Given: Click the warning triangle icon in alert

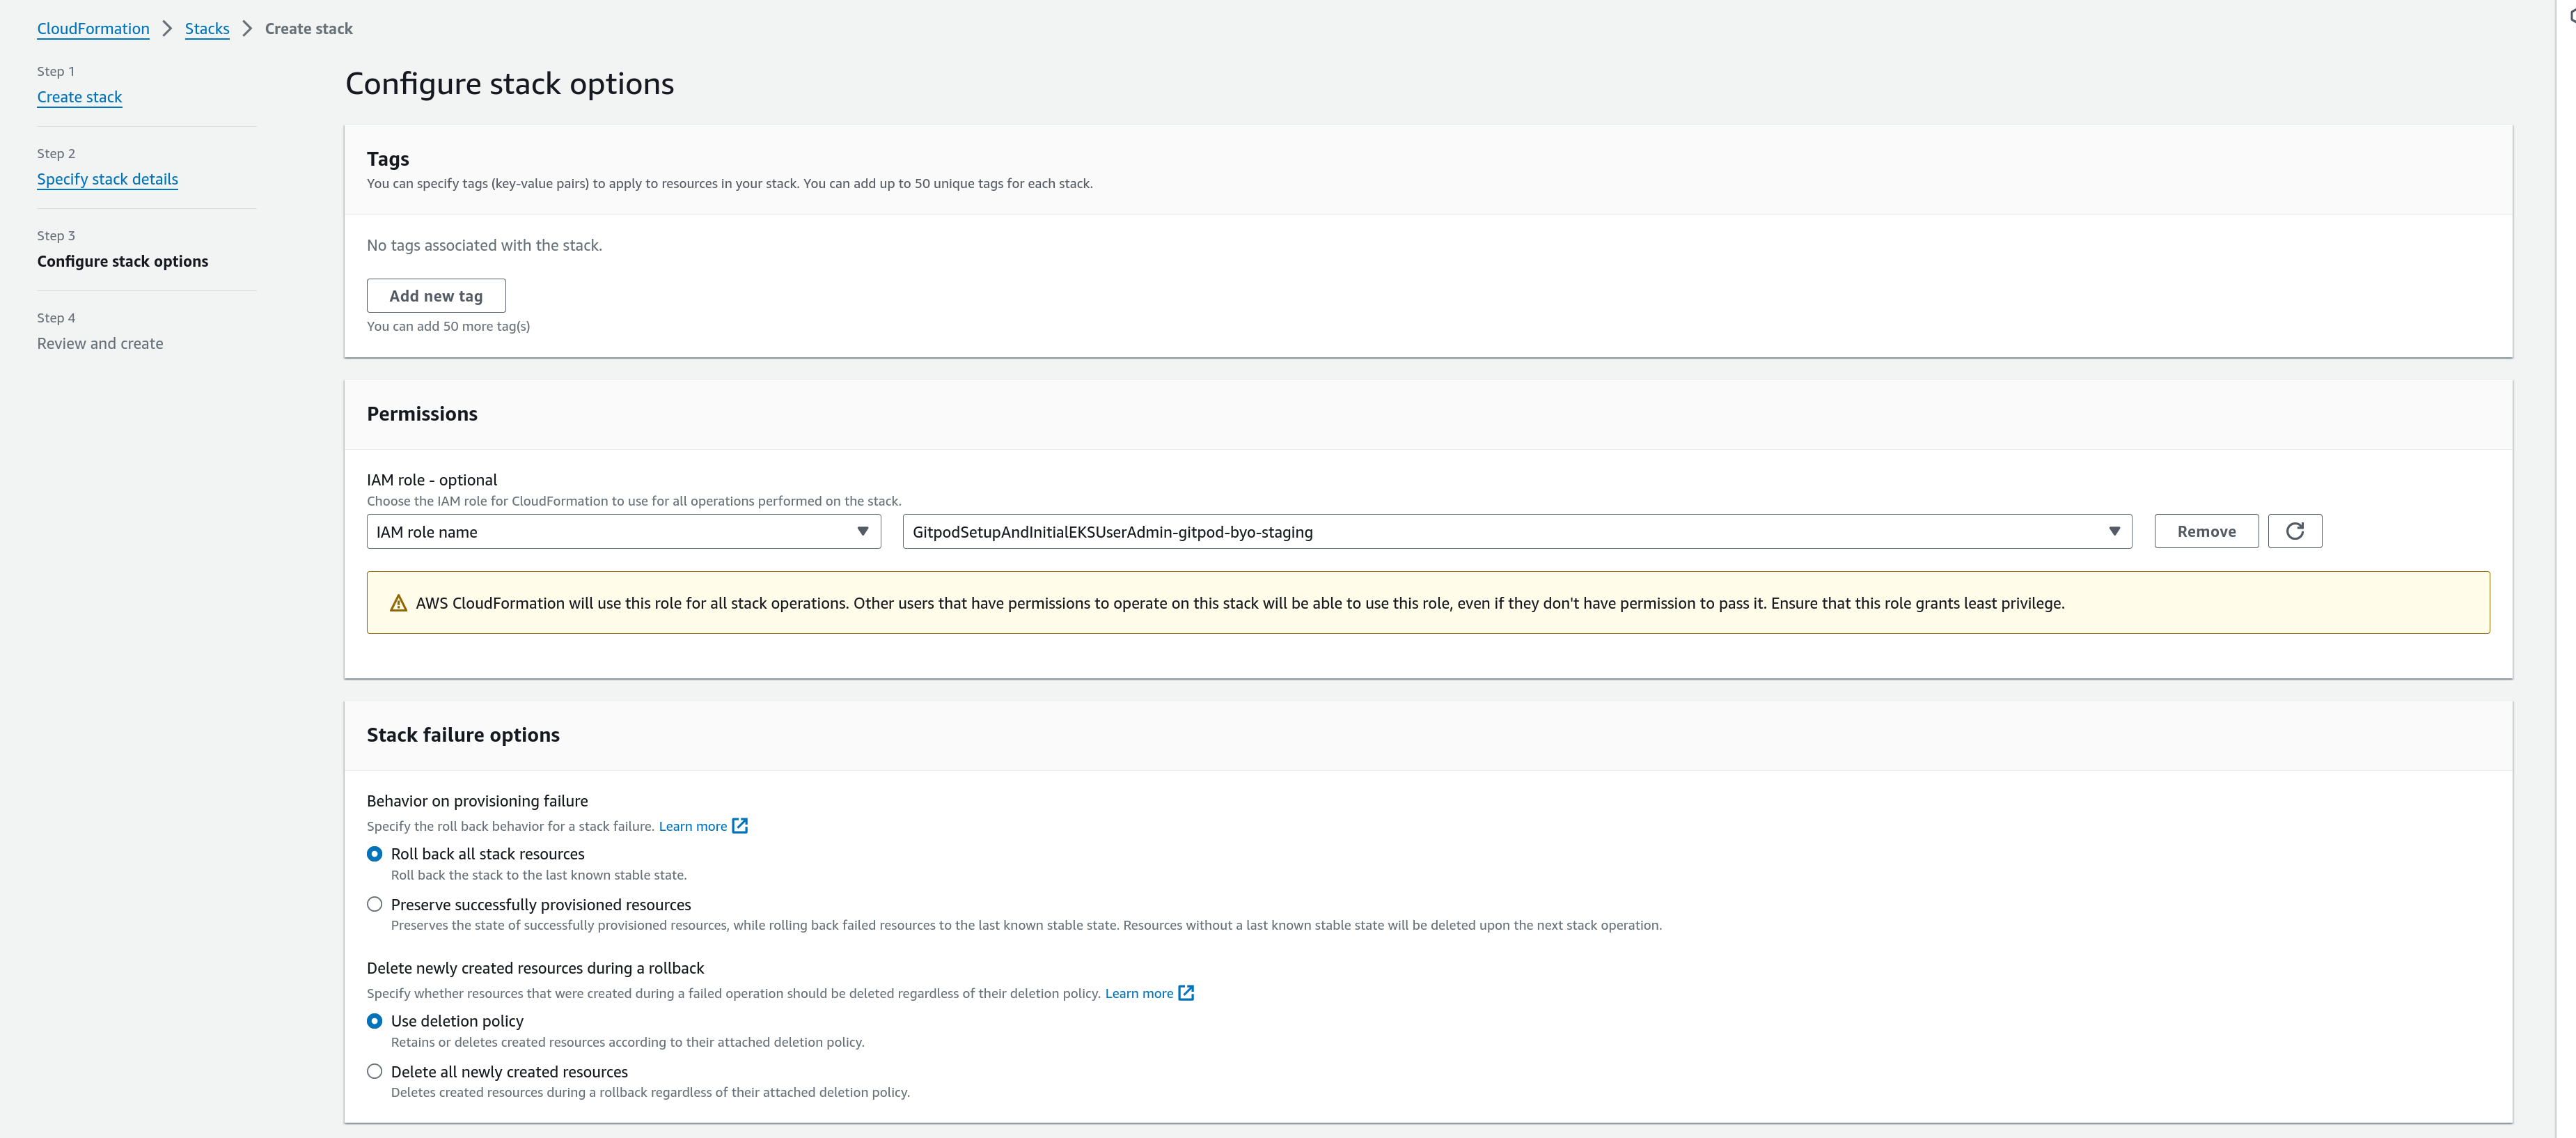Looking at the screenshot, I should [x=398, y=603].
